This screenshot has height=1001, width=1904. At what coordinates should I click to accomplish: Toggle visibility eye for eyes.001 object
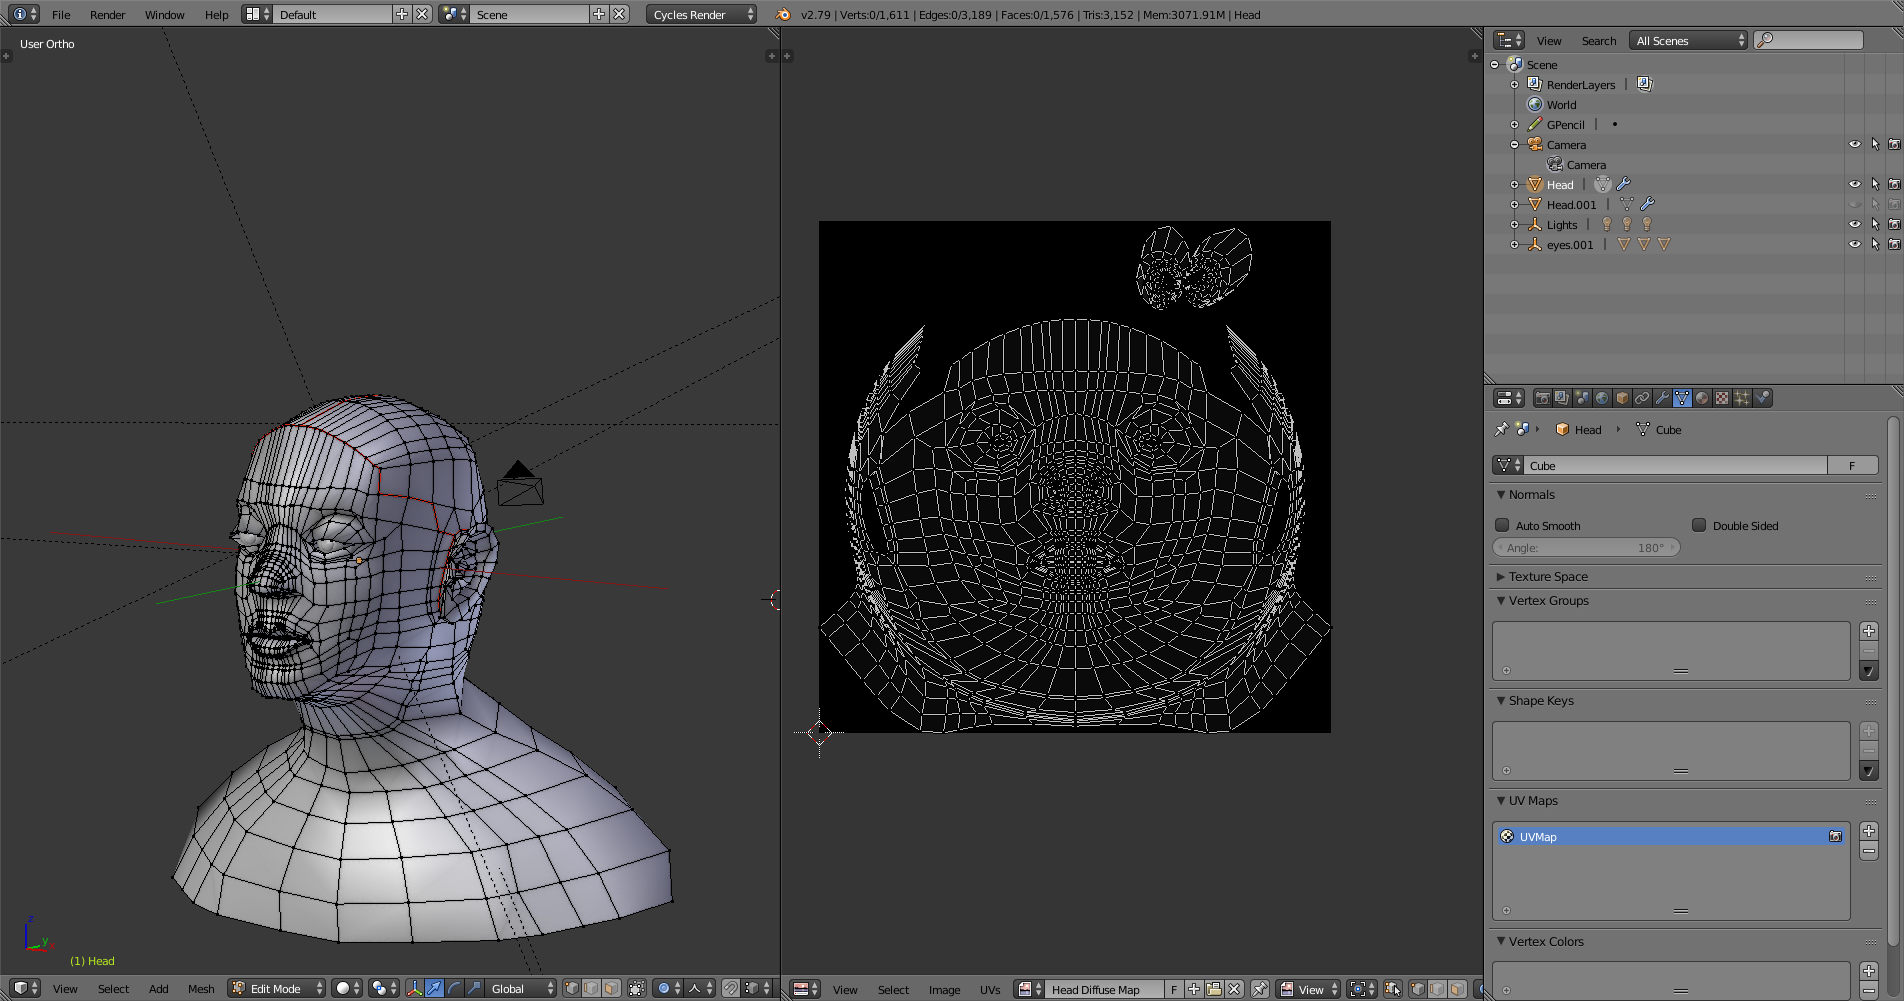pyautogui.click(x=1854, y=244)
